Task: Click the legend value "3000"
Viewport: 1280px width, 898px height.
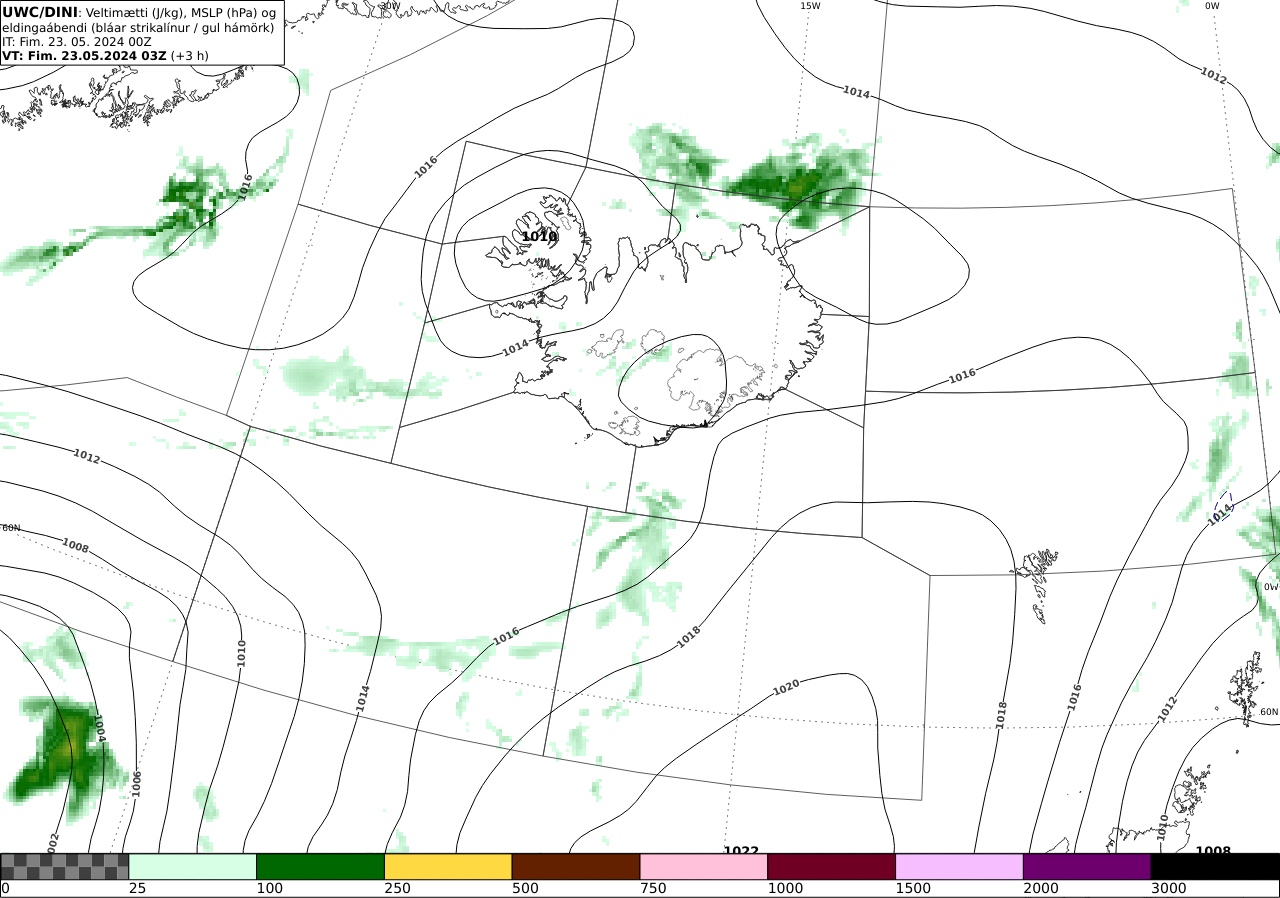Action: tap(1169, 888)
